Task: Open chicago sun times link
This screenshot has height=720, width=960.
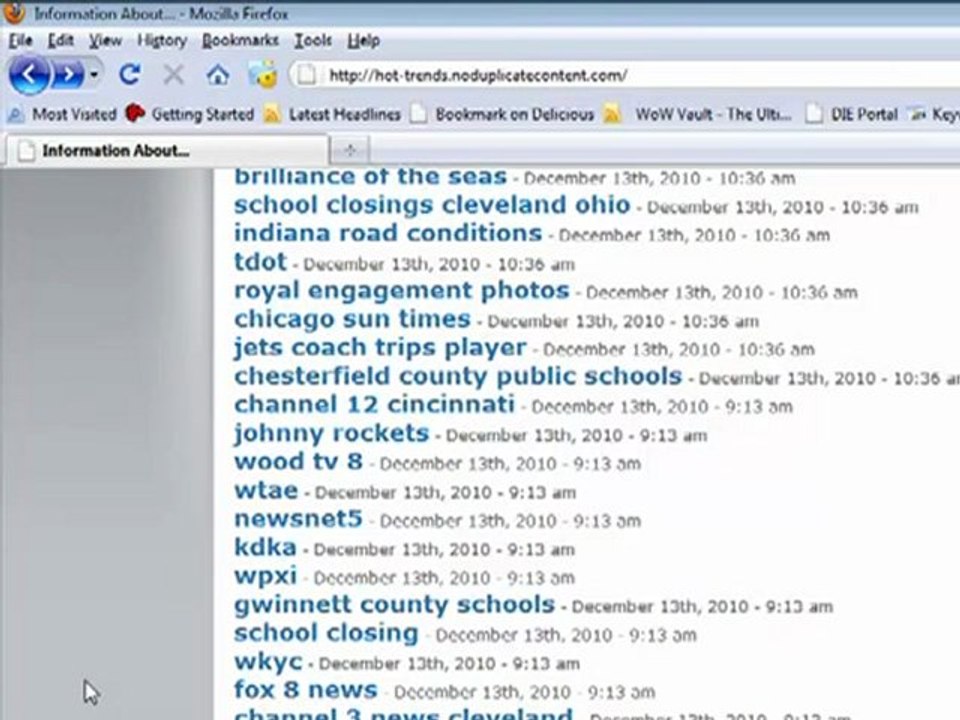Action: [353, 319]
